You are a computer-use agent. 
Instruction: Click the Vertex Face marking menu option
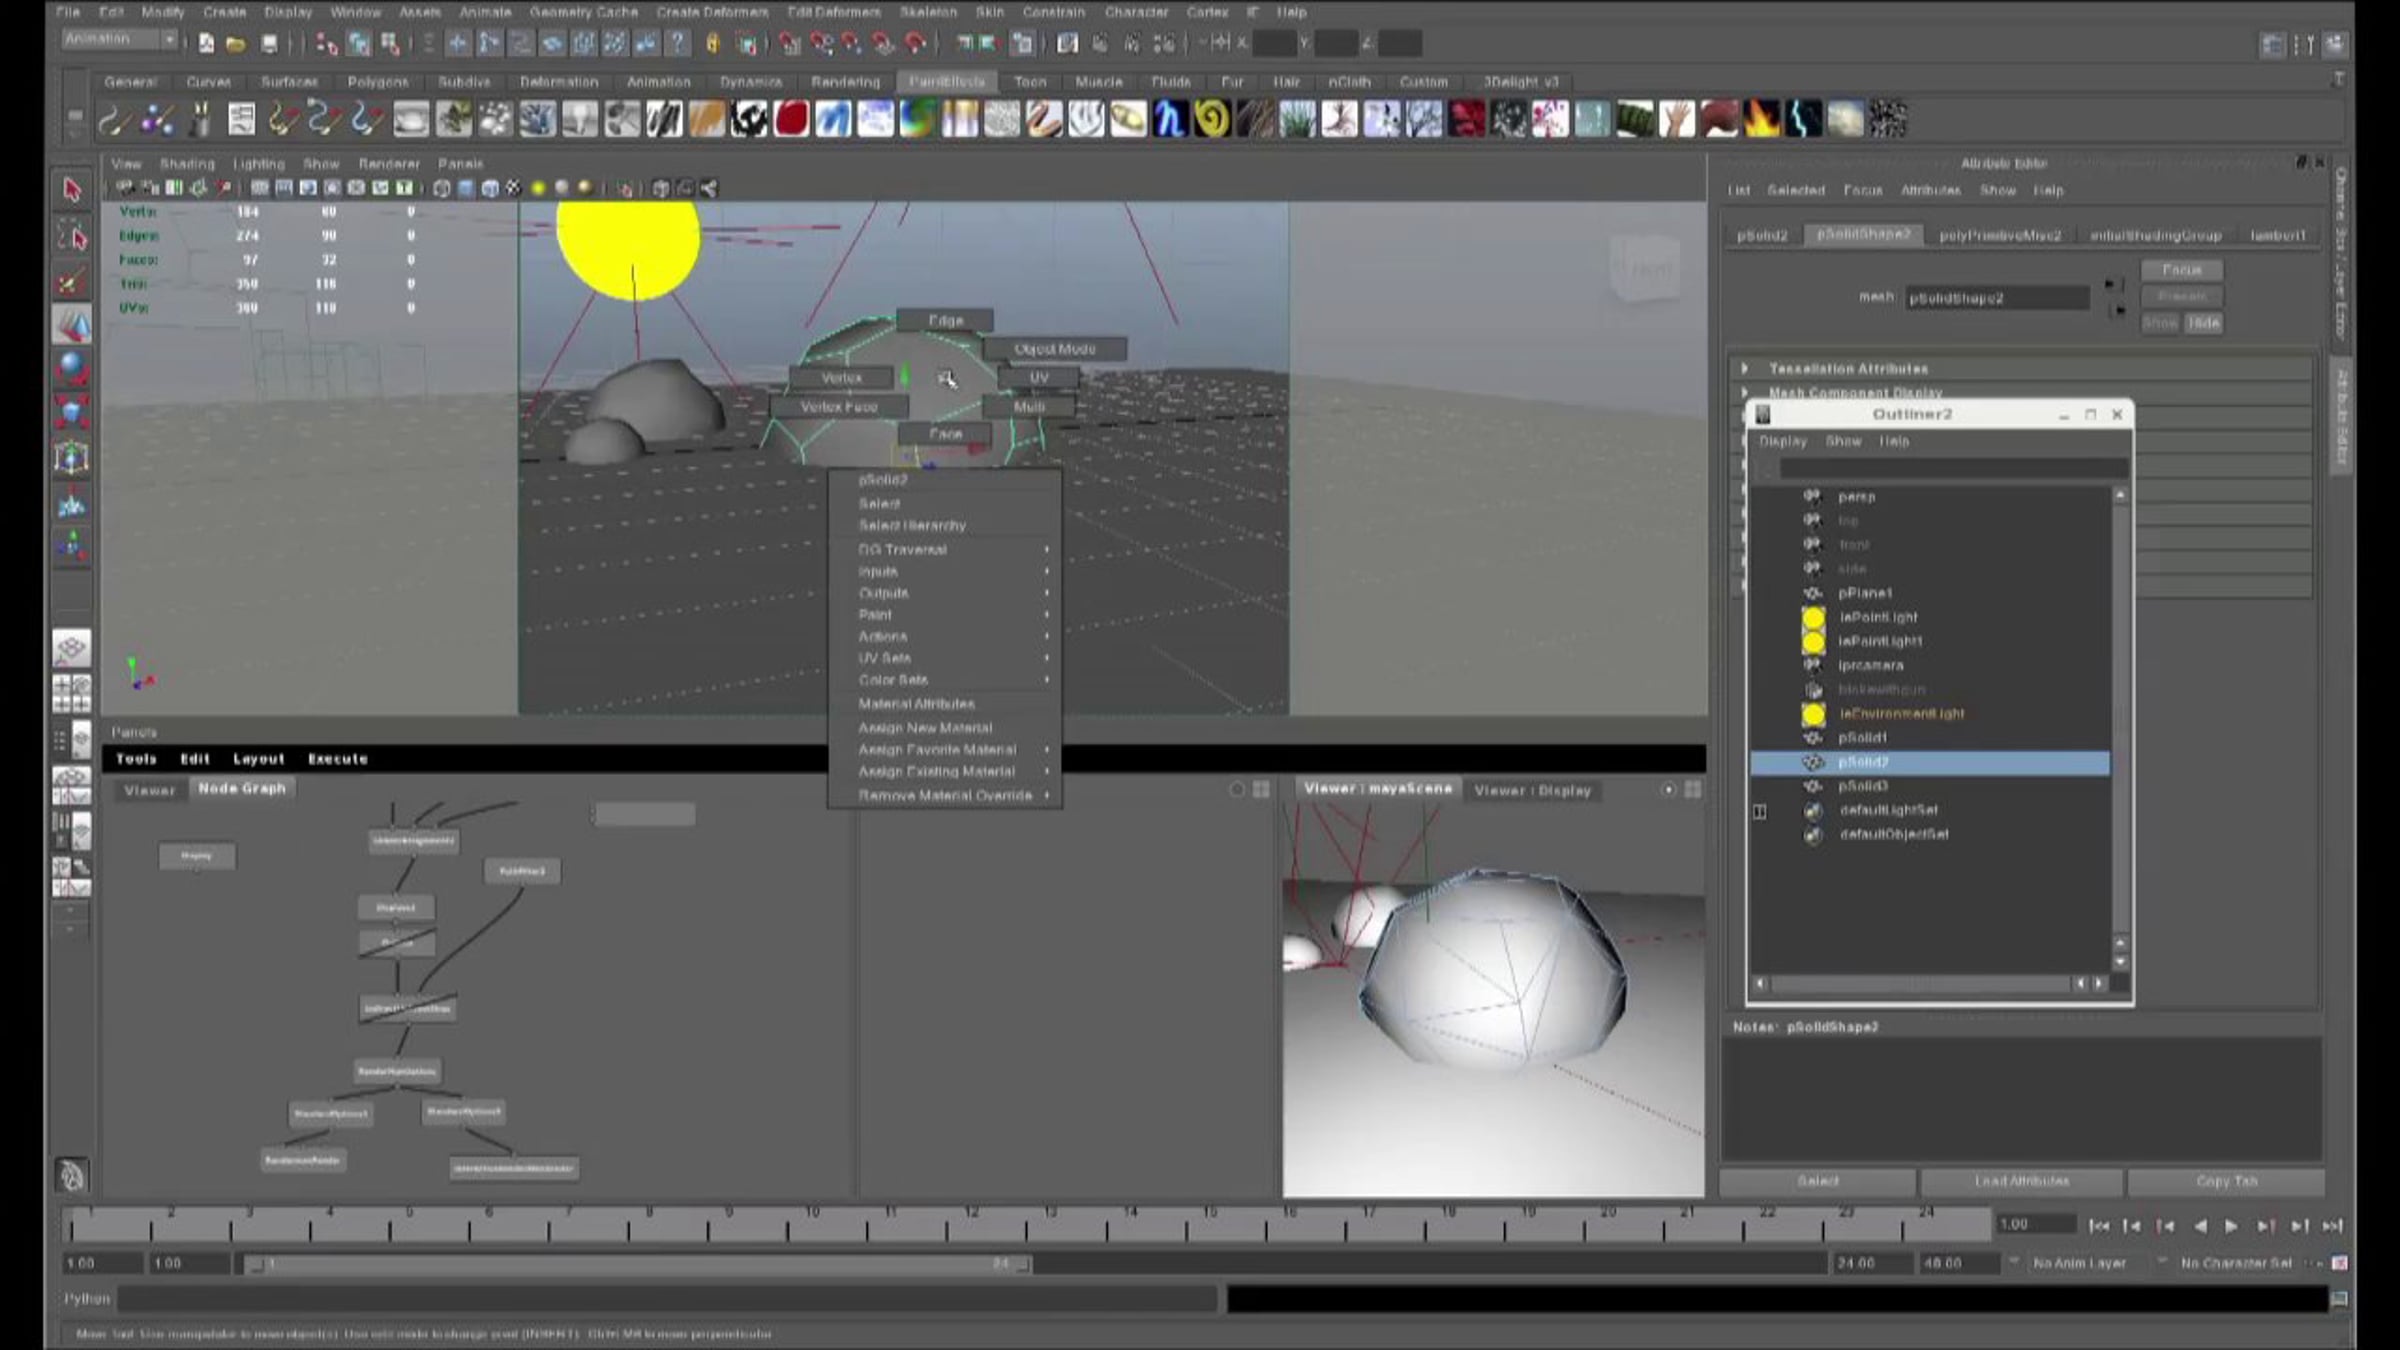(x=839, y=407)
